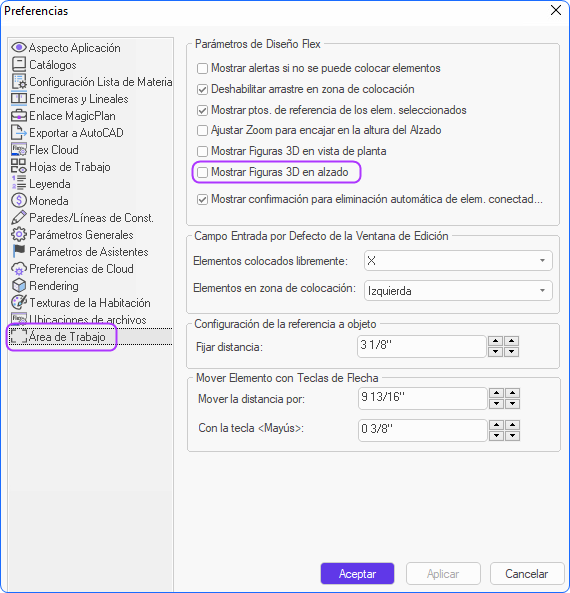
Task: Click the Flex Cloud icon
Action: [x=19, y=150]
